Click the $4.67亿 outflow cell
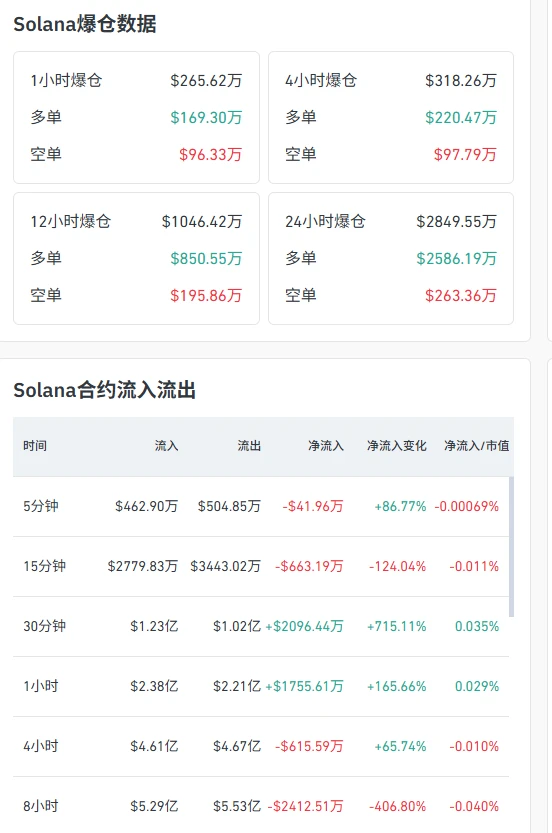Viewport: 552px width, 833px height. (x=237, y=746)
